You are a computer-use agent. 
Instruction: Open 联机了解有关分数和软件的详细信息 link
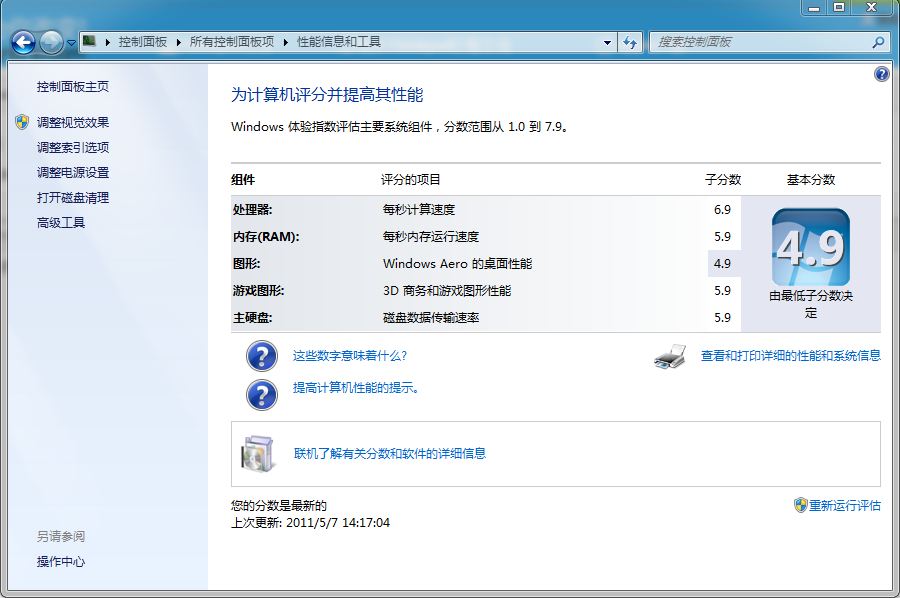click(390, 453)
